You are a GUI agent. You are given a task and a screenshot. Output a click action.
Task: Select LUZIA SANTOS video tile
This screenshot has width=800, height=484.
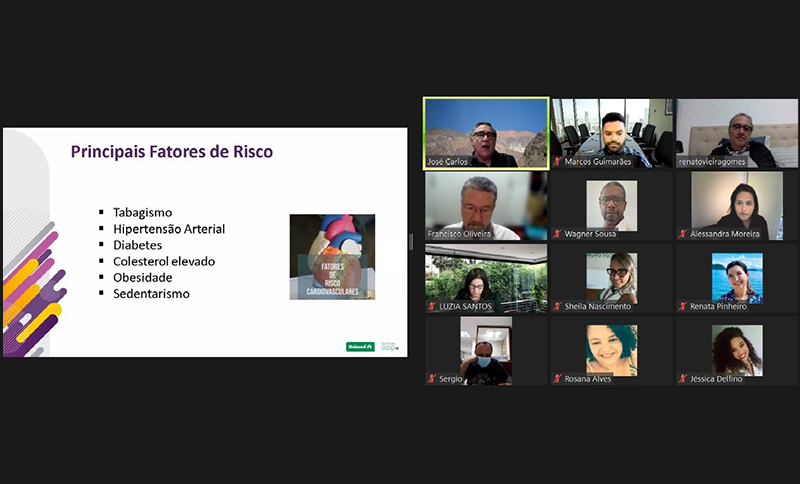486,278
